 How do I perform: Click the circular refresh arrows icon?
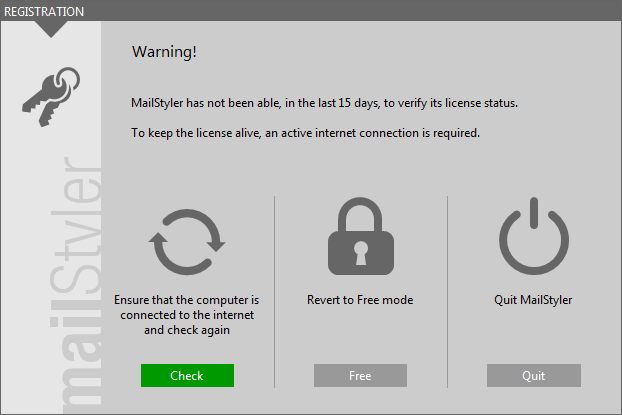(x=187, y=242)
